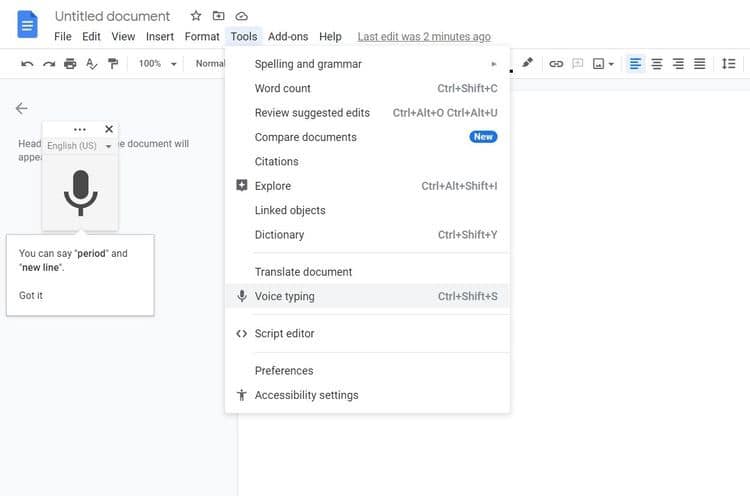Viewport: 750px width, 496px height.
Task: Open the last edit history link
Action: [x=424, y=37]
